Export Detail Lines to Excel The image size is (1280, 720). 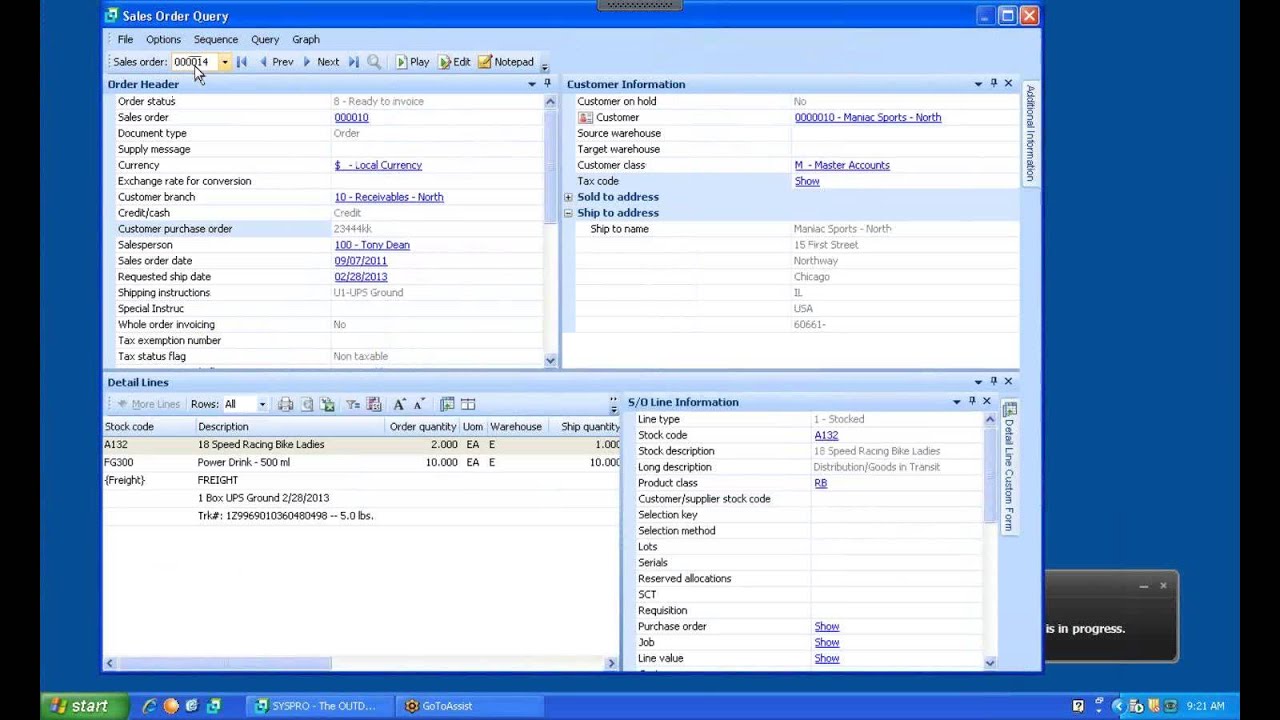[x=328, y=404]
